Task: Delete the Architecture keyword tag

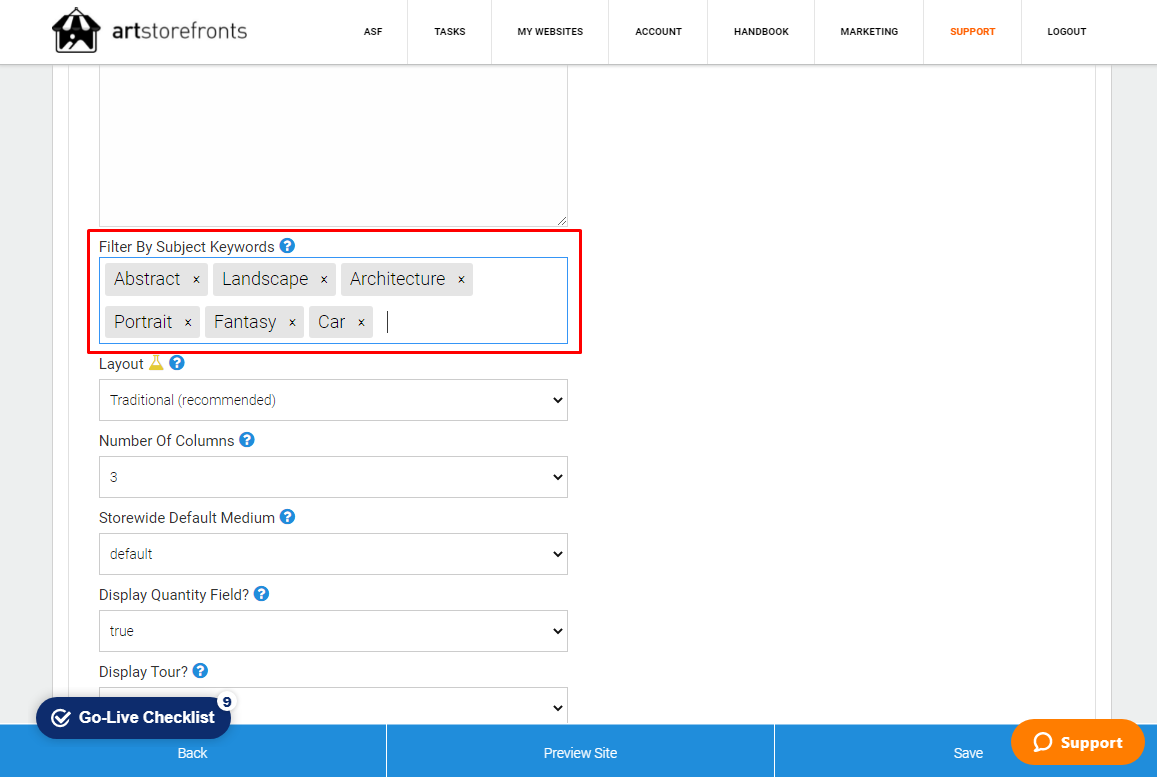Action: pos(461,280)
